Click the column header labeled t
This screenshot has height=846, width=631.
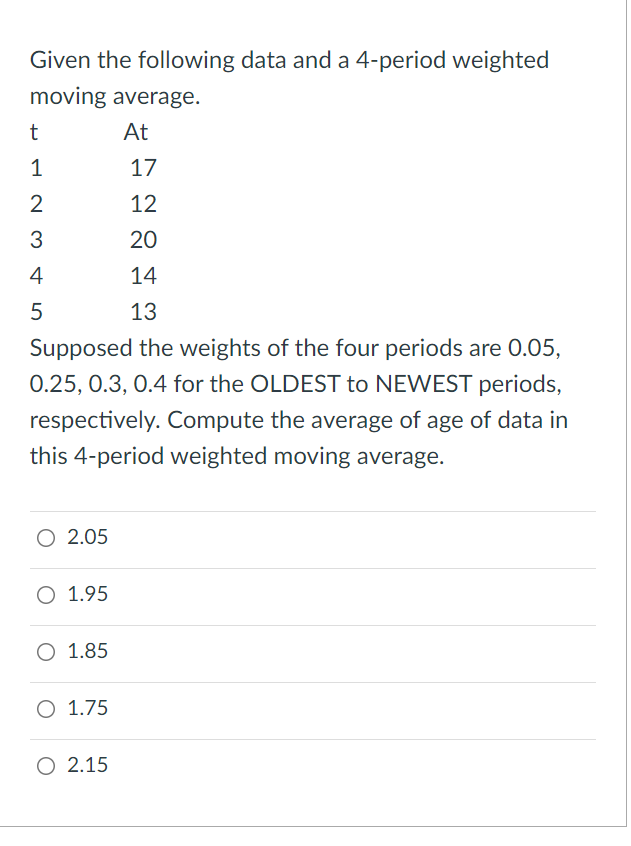pyautogui.click(x=34, y=131)
